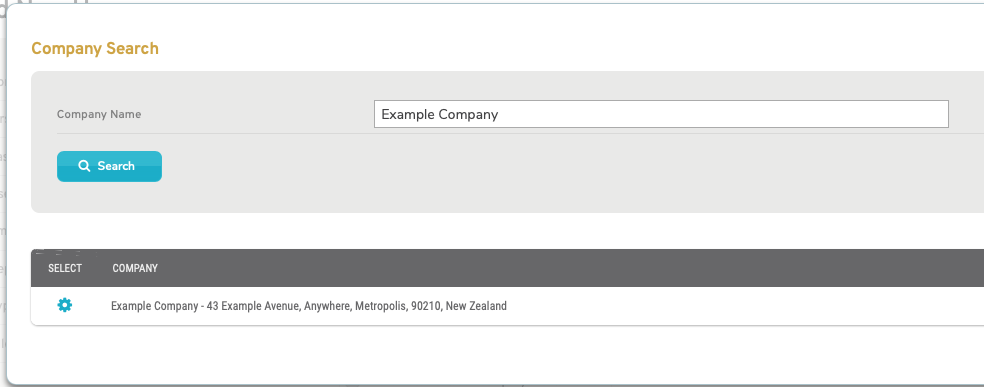Place cursor after 'Example Company' text in field
The image size is (984, 387).
click(x=500, y=114)
